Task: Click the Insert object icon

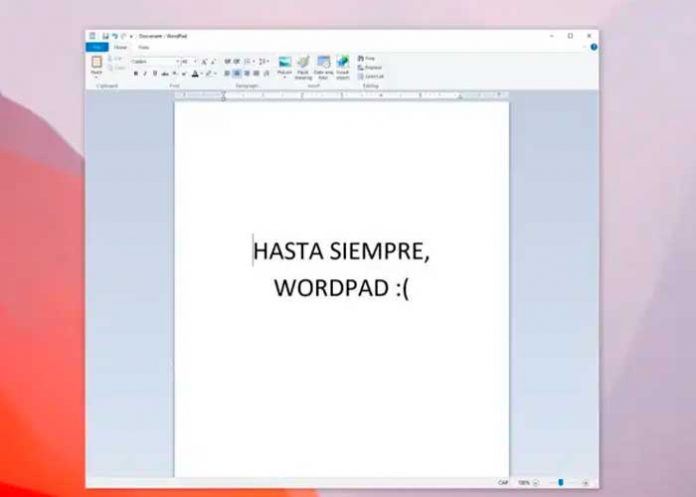Action: (343, 65)
